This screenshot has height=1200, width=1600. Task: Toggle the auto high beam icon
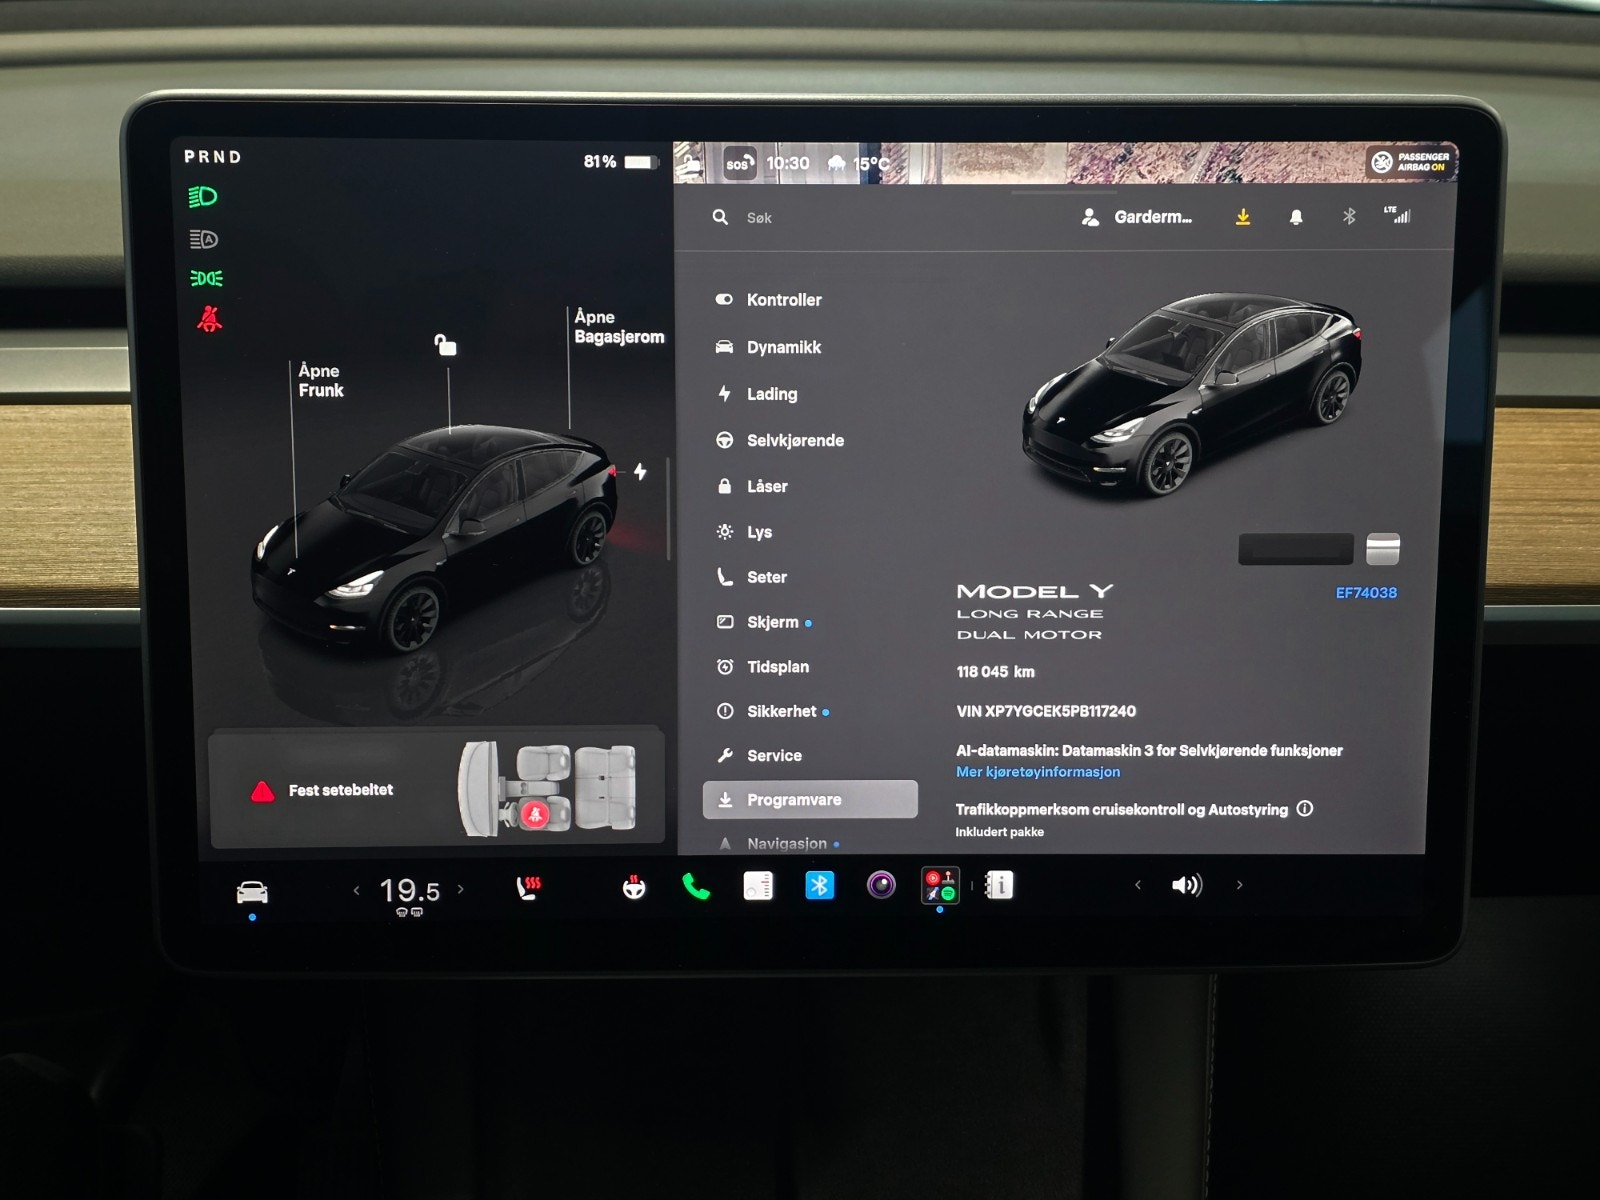[203, 239]
